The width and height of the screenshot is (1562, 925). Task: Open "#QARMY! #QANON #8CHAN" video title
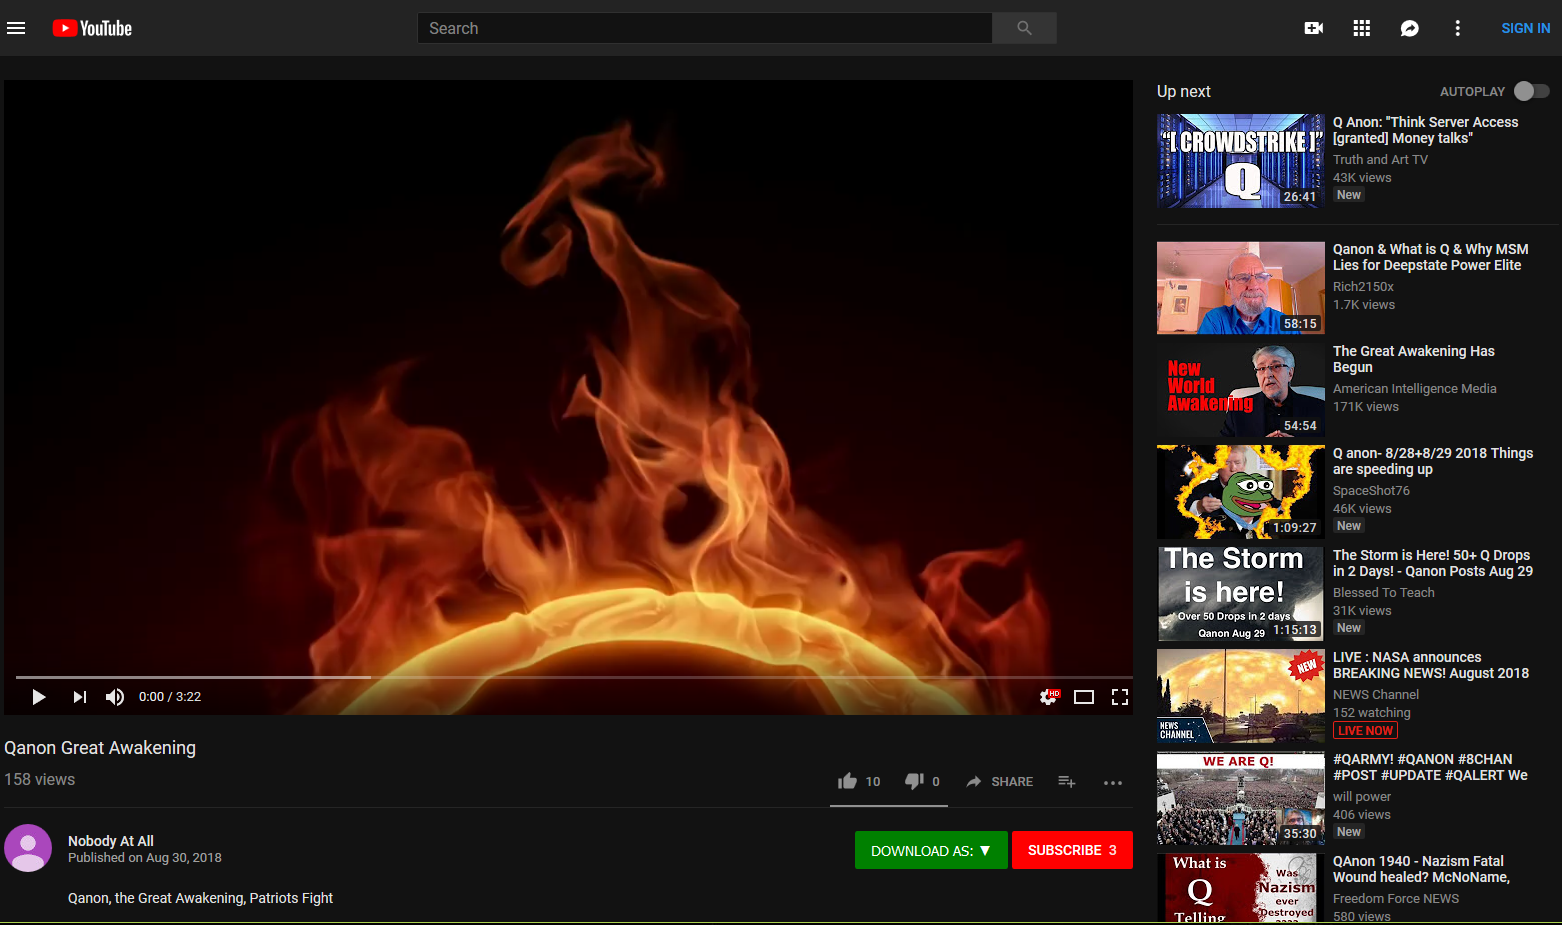point(1430,767)
